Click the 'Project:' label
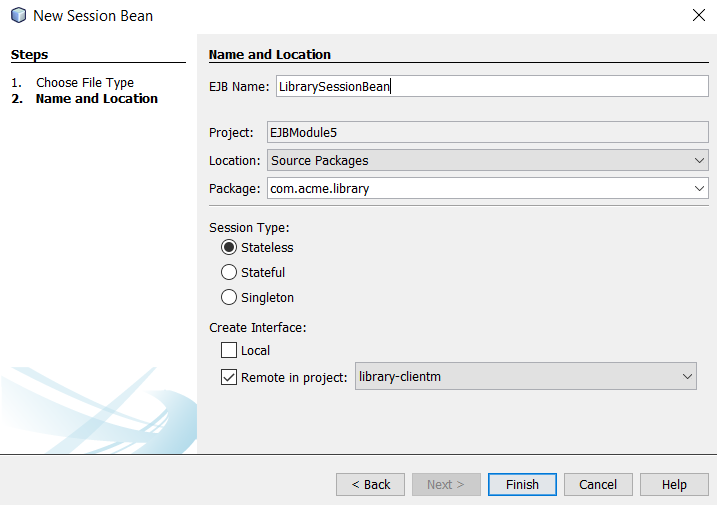The height and width of the screenshot is (505, 717). click(231, 133)
